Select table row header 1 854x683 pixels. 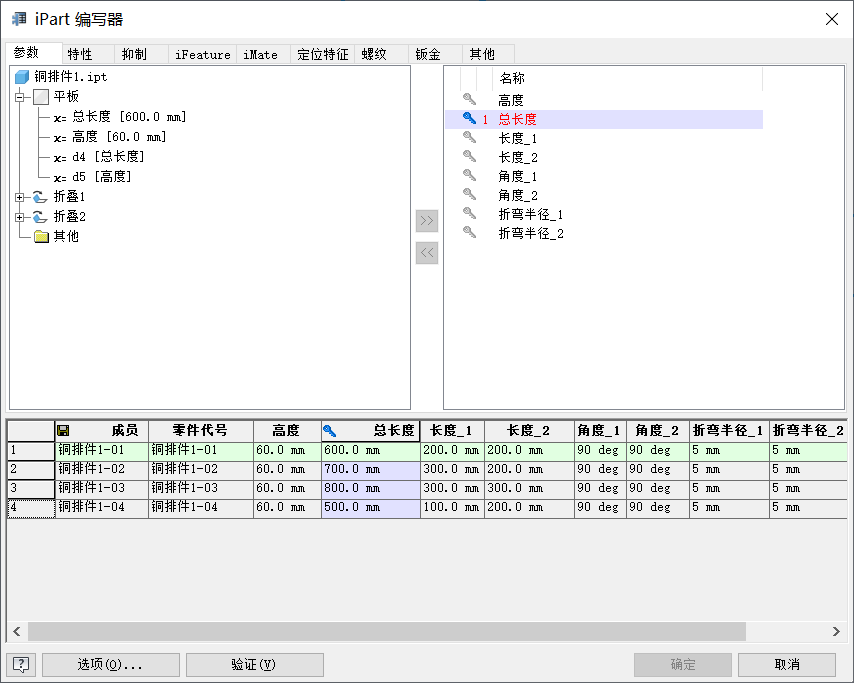click(31, 451)
